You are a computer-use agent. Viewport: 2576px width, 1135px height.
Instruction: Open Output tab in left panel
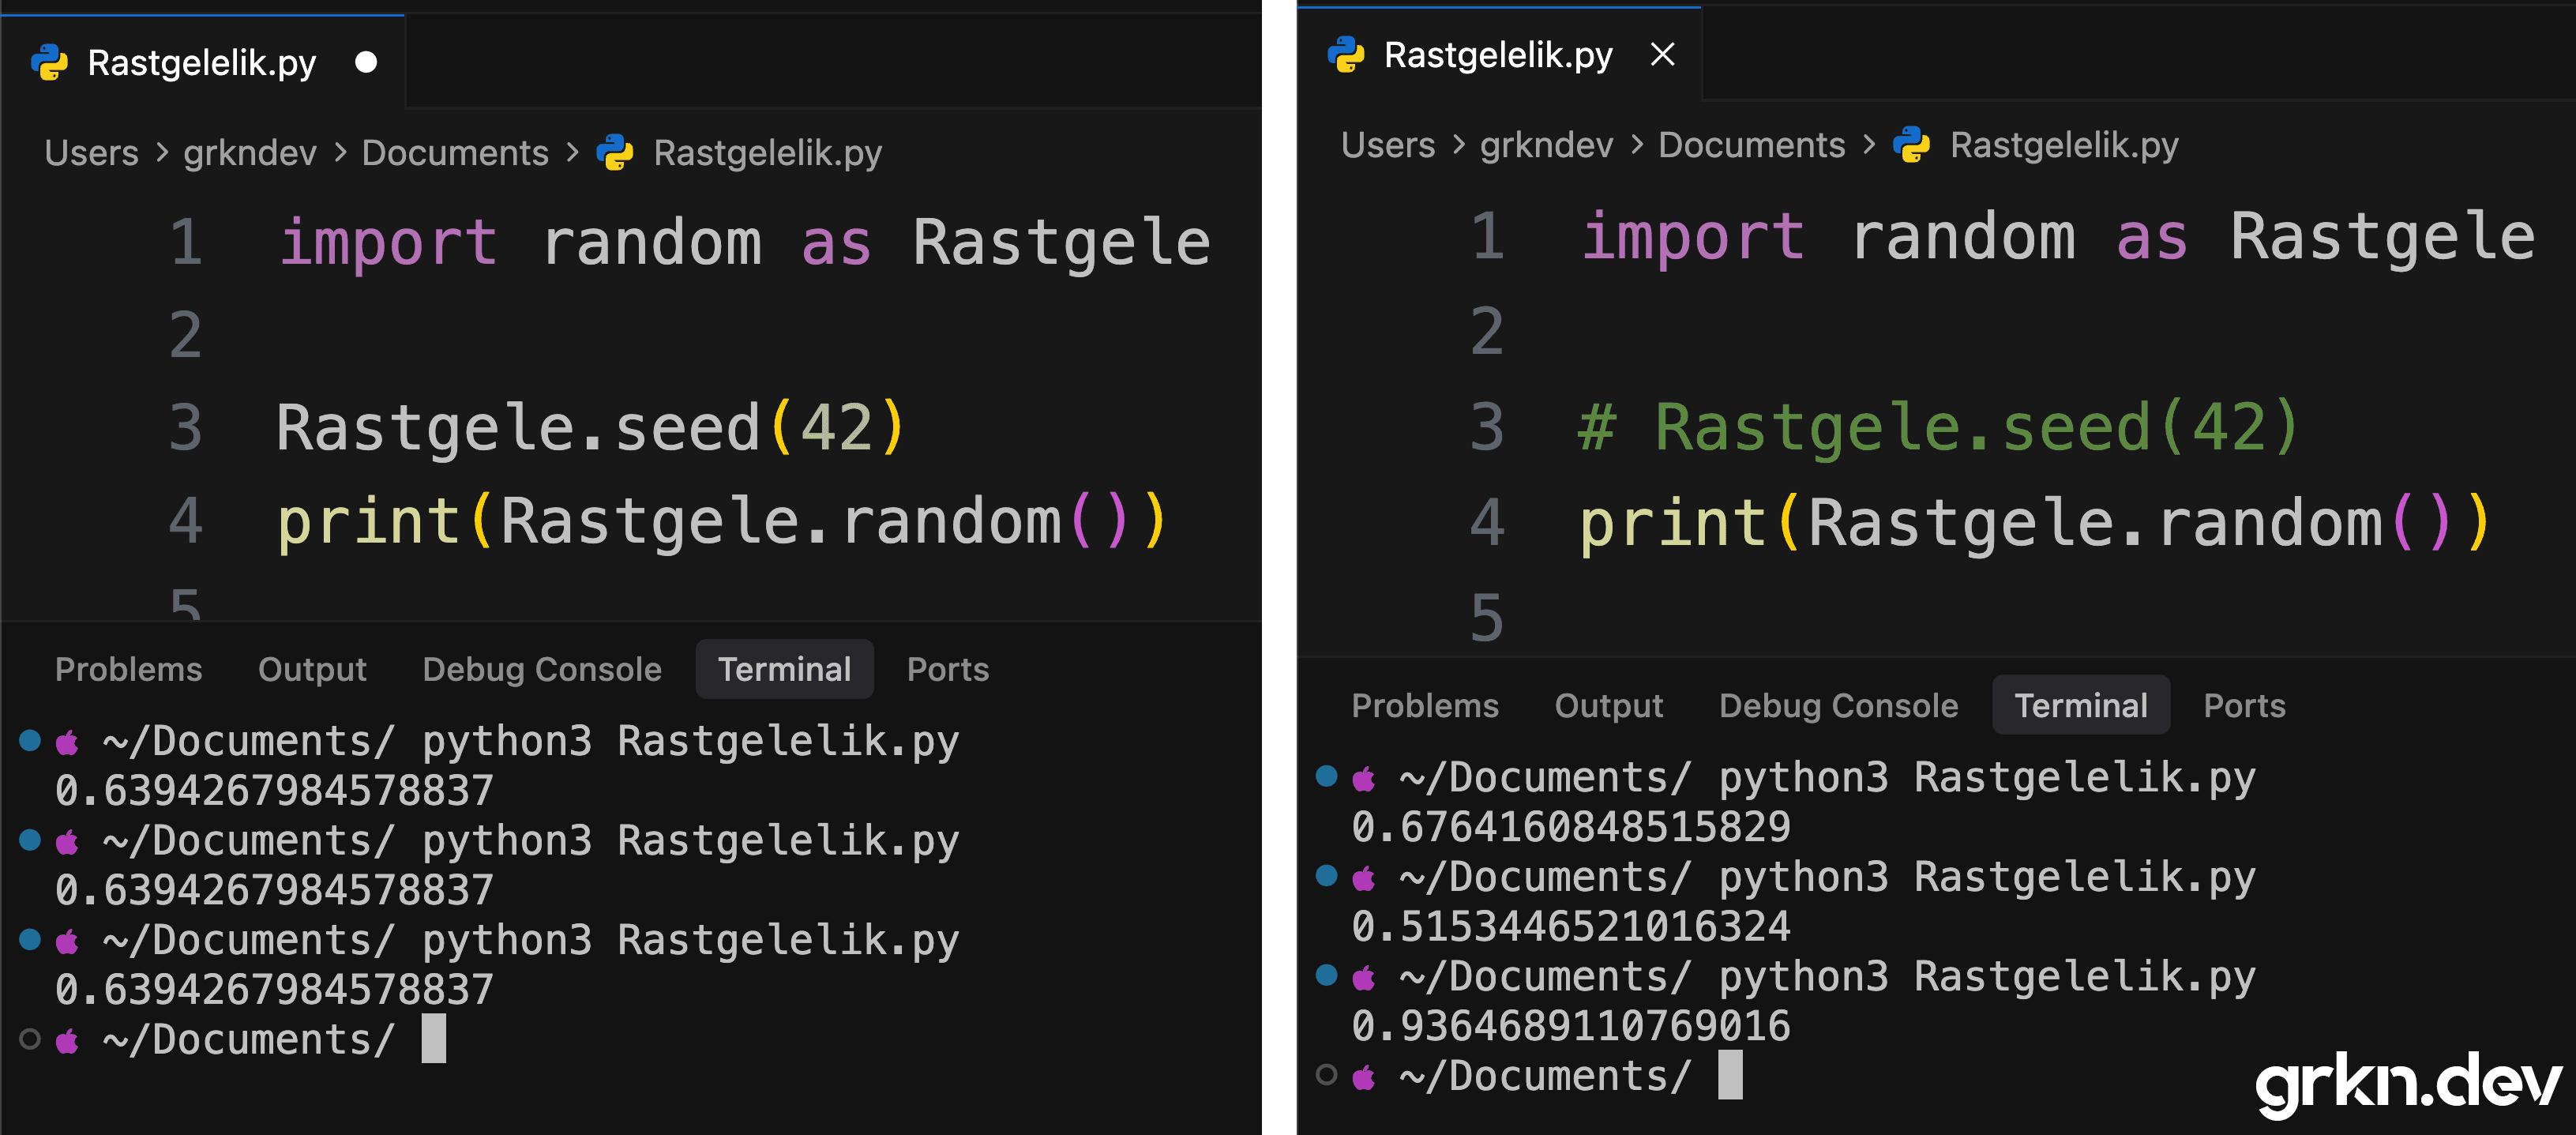[312, 669]
